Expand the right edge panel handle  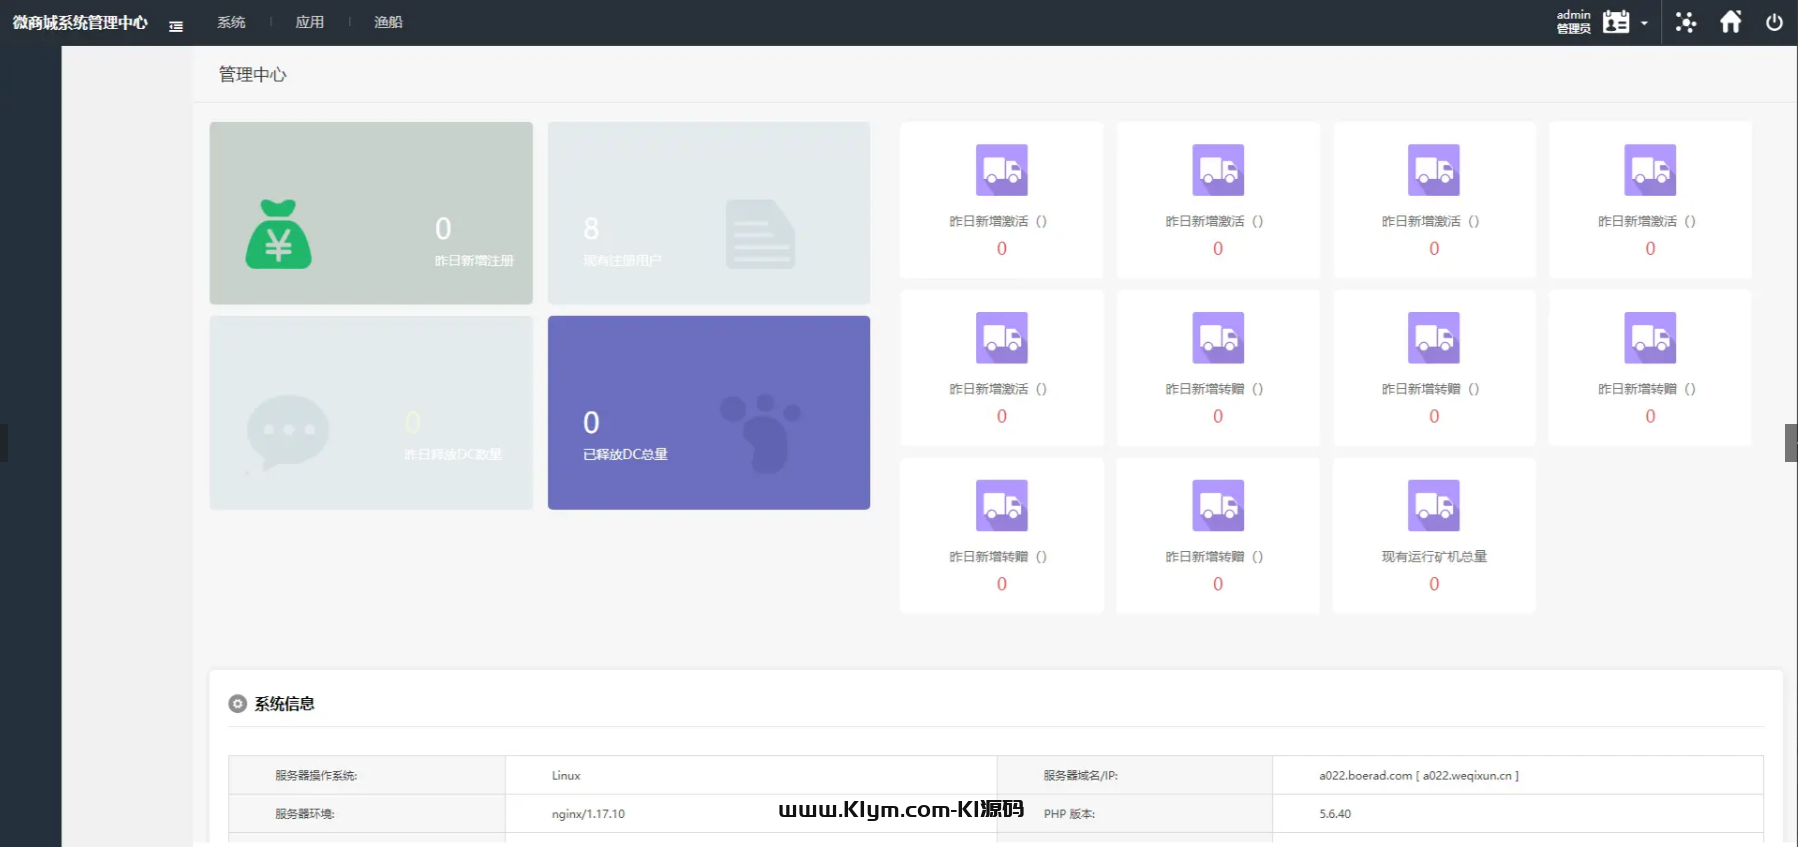1791,443
